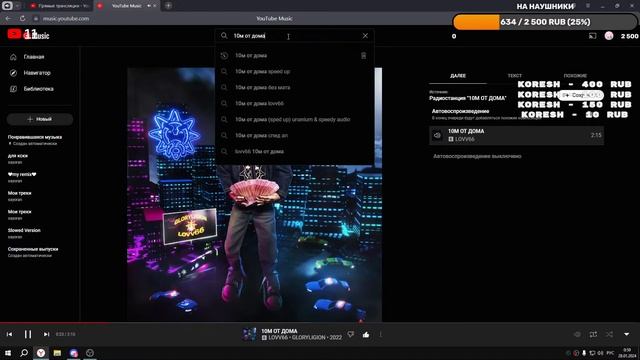Switch to the ДАЛЕЕ tab
The image size is (640, 360).
coord(458,76)
